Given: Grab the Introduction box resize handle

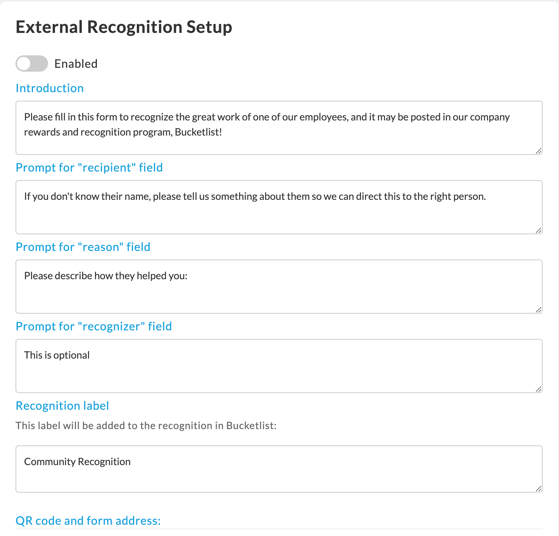Looking at the screenshot, I should [538, 151].
